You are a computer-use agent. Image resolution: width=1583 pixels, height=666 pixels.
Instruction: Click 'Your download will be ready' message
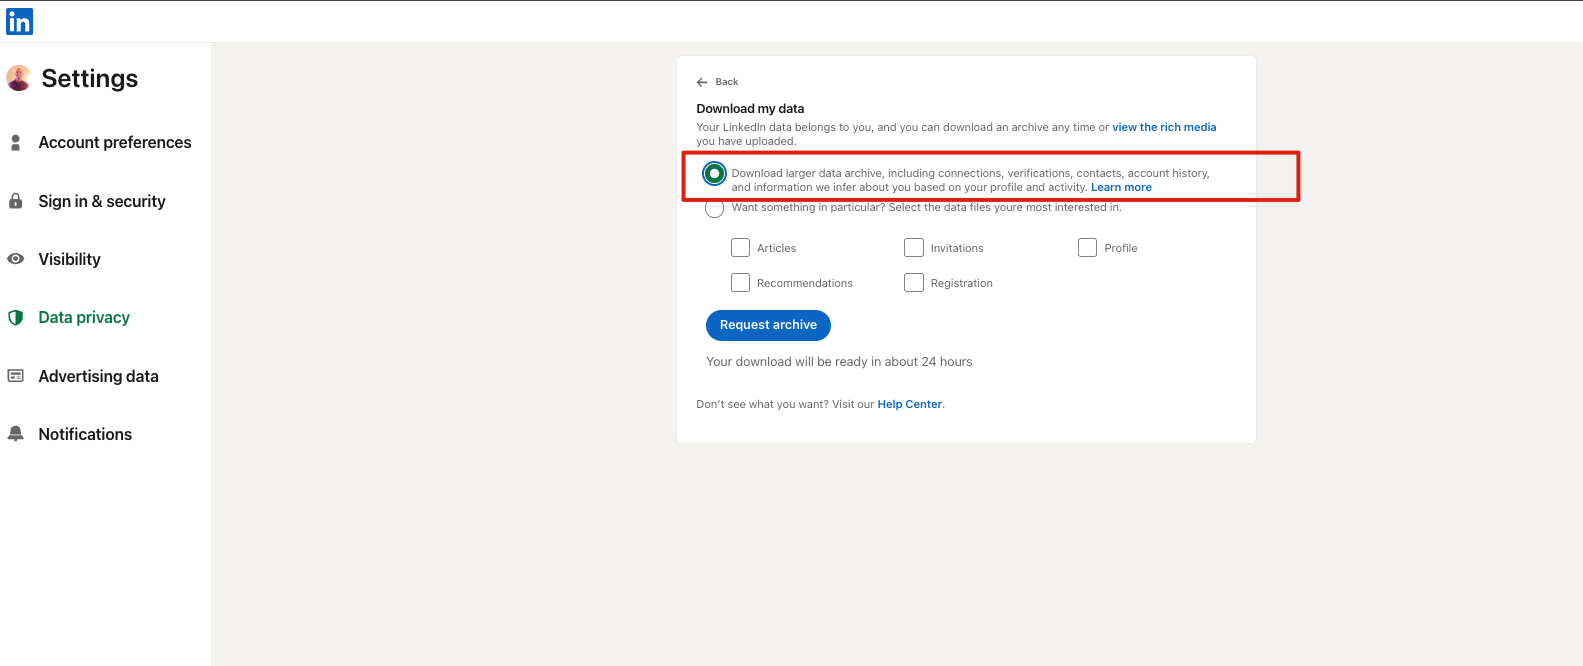(839, 362)
